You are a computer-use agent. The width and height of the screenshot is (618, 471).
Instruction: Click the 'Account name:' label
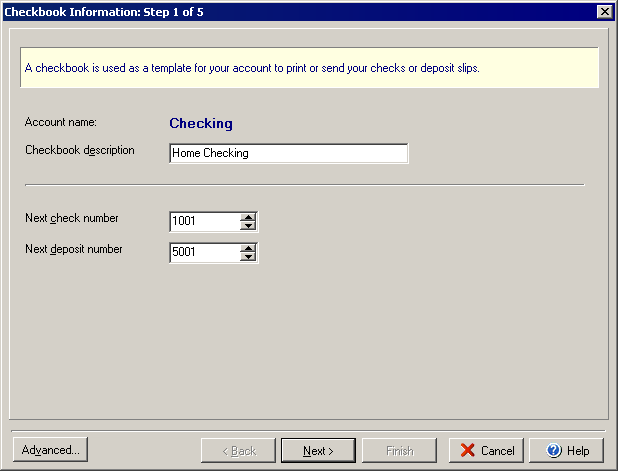point(61,122)
